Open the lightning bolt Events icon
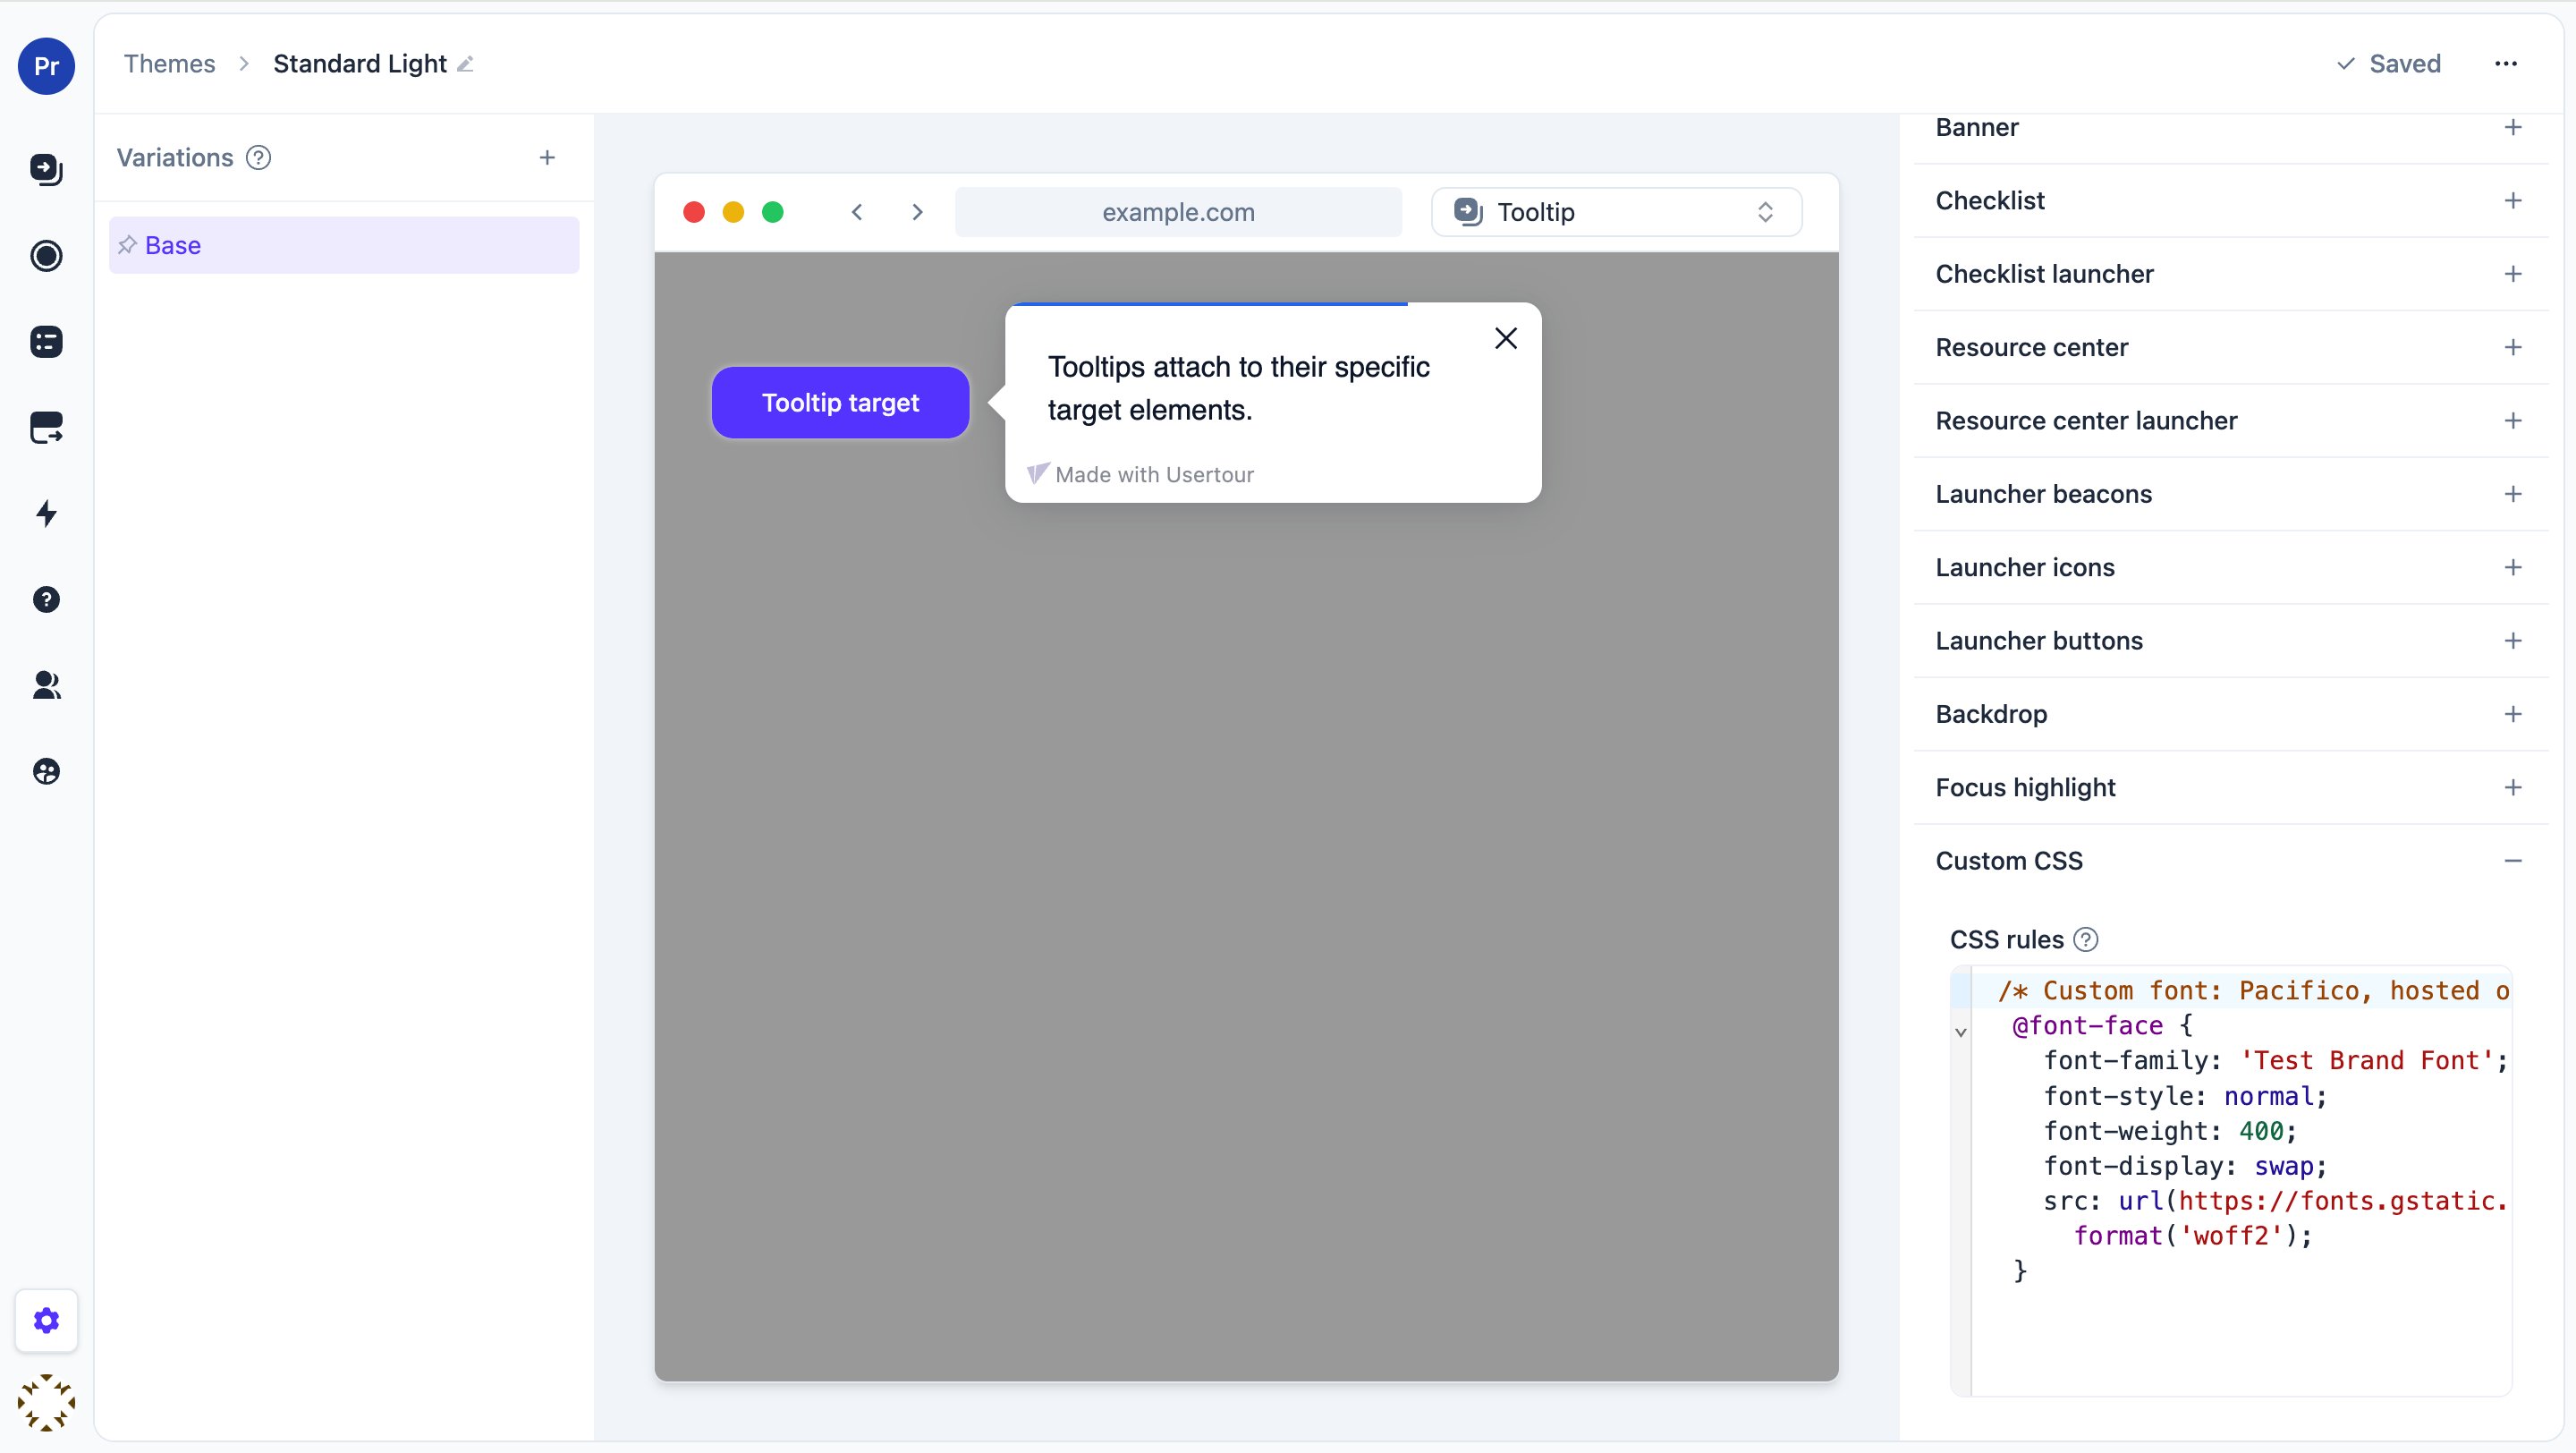 [46, 514]
